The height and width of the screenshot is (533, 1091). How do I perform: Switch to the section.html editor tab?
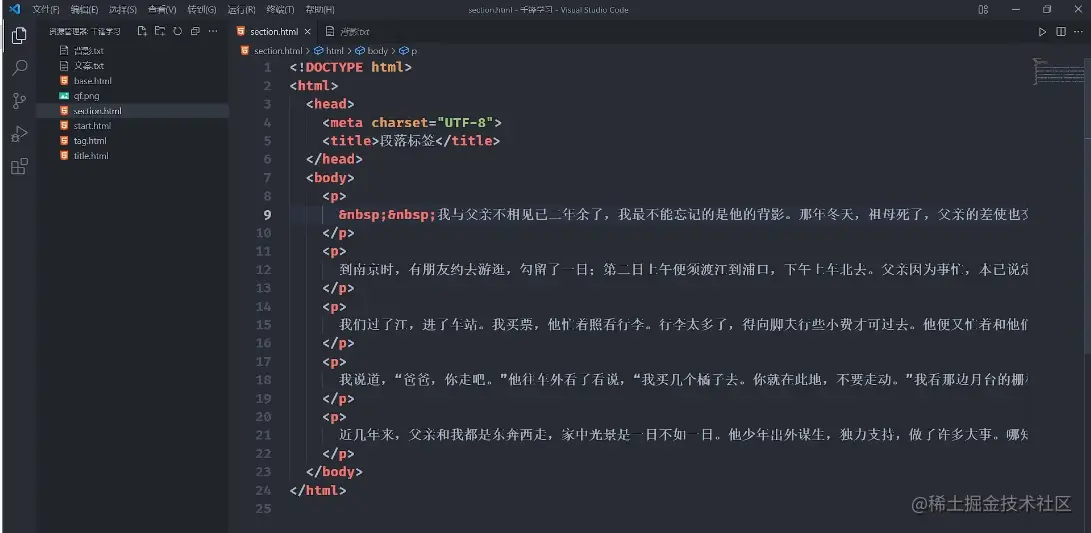pos(273,32)
